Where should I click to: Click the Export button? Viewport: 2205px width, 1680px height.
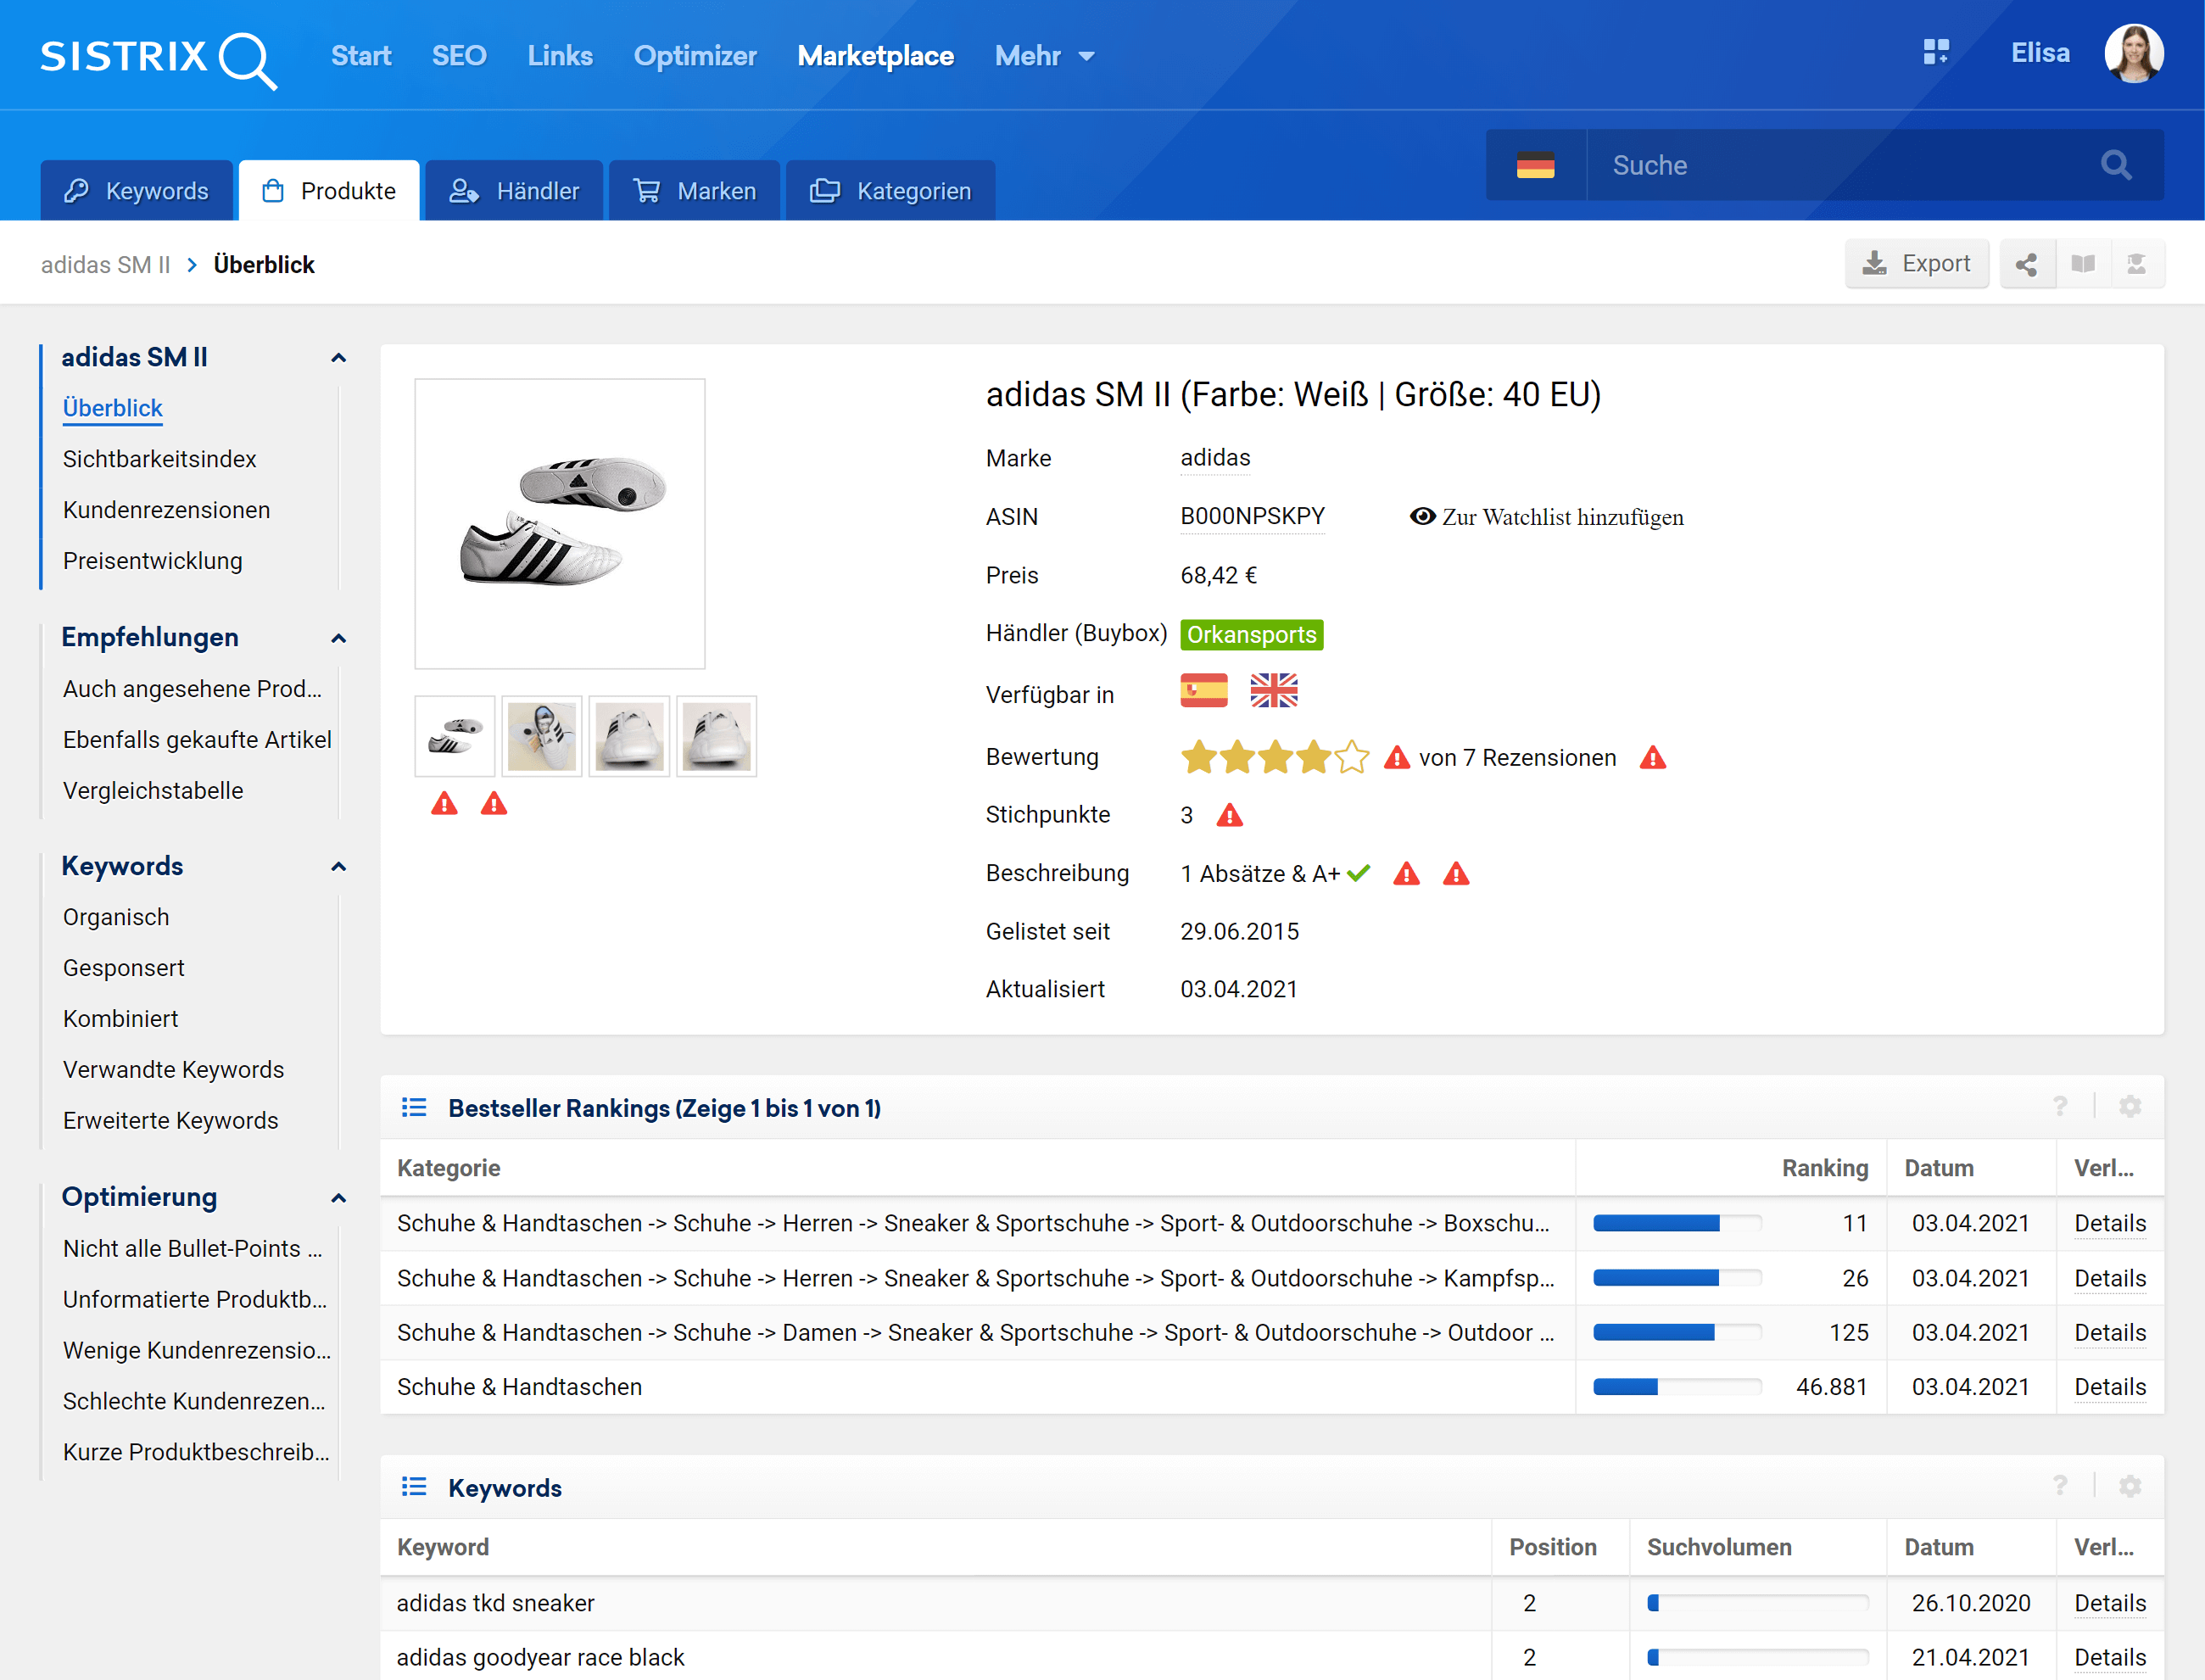[x=1915, y=264]
